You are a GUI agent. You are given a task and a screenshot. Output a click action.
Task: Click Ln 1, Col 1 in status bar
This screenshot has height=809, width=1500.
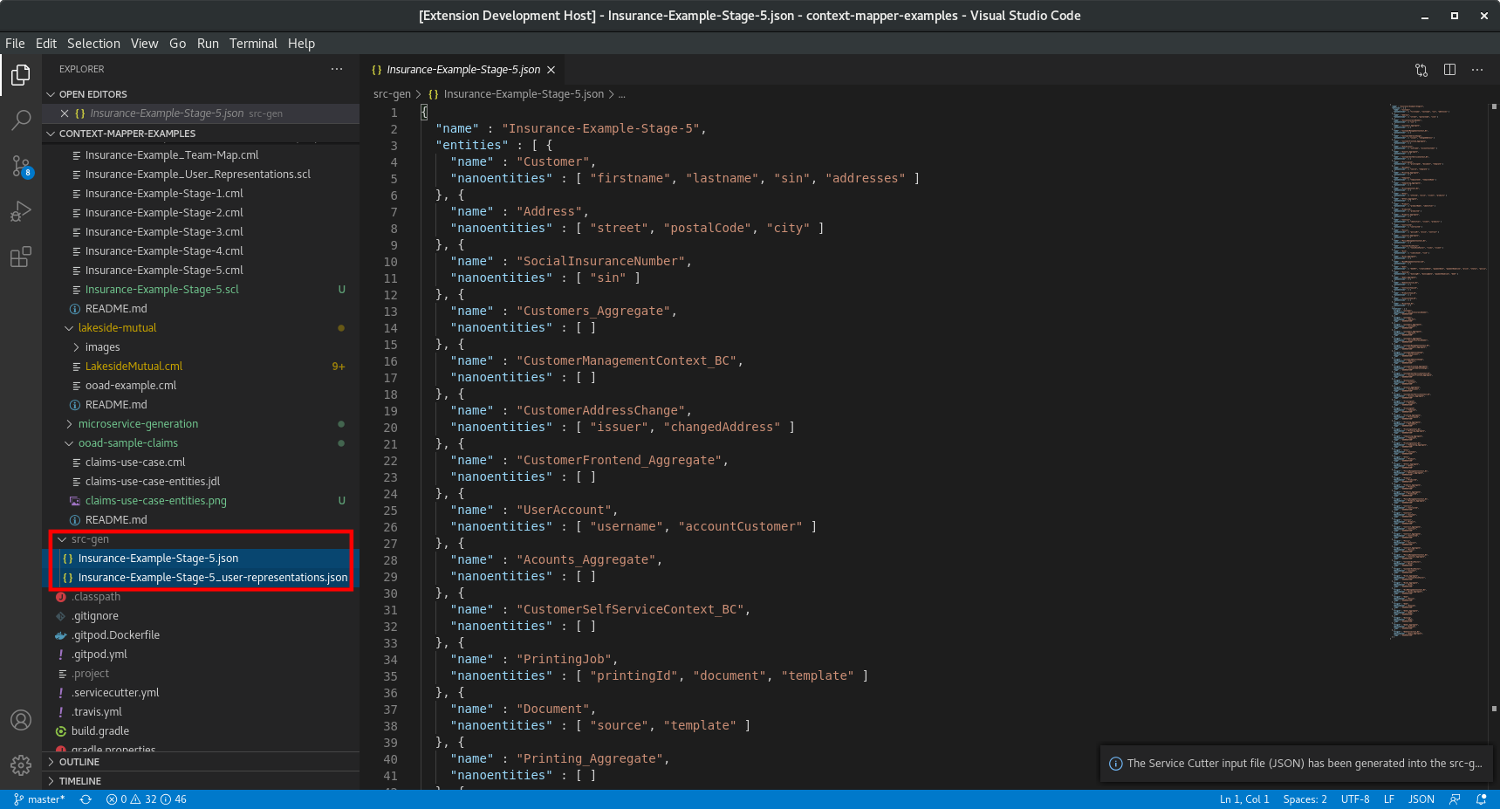pyautogui.click(x=1245, y=800)
